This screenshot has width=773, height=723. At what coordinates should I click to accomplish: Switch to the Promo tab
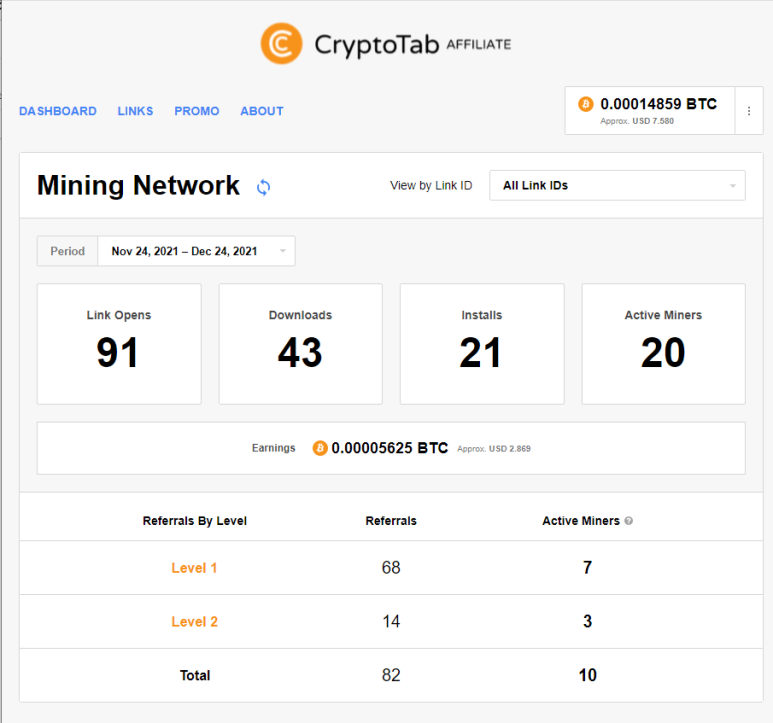coord(197,111)
